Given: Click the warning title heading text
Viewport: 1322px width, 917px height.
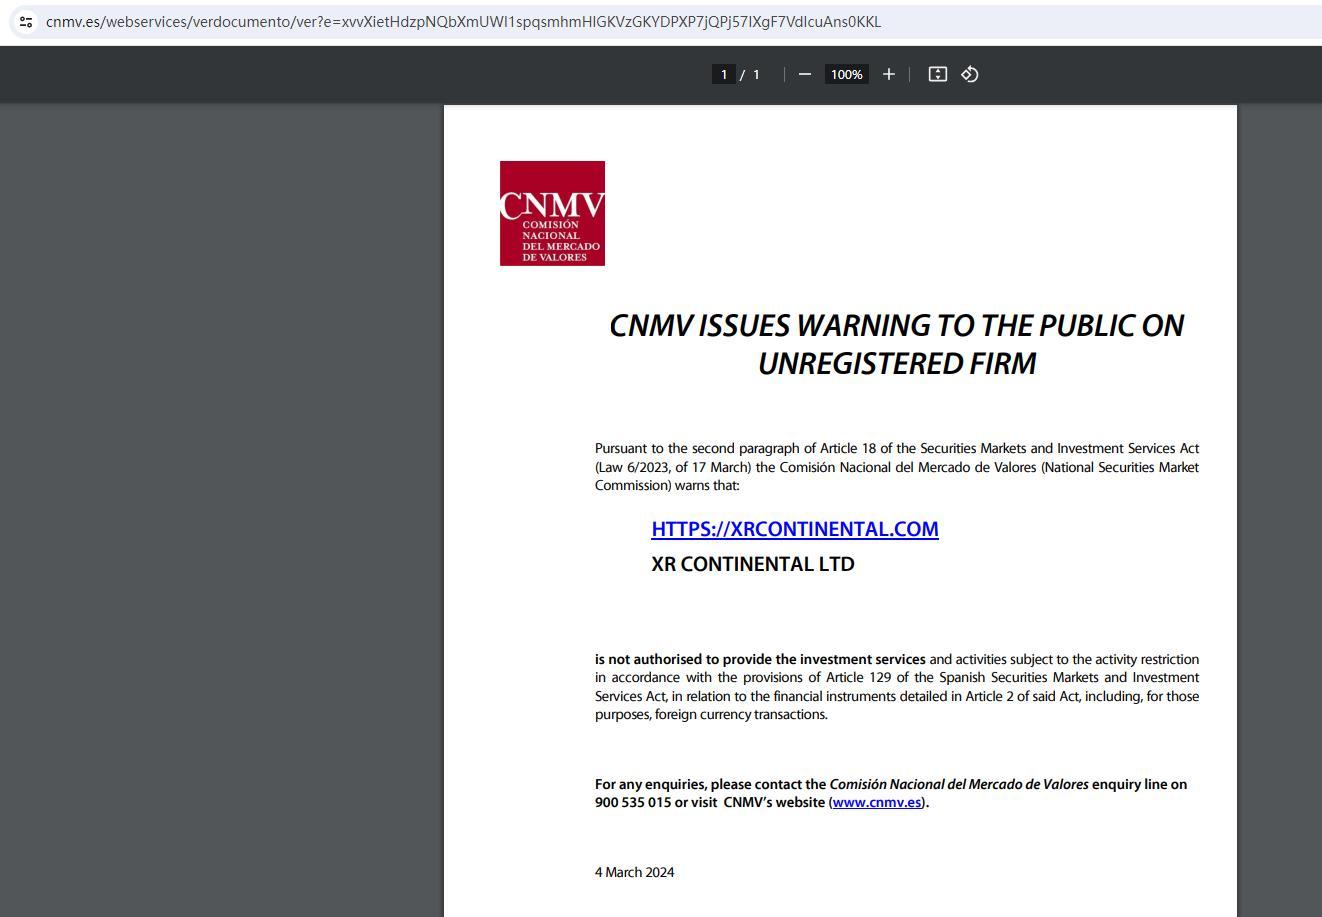Looking at the screenshot, I should pyautogui.click(x=896, y=344).
